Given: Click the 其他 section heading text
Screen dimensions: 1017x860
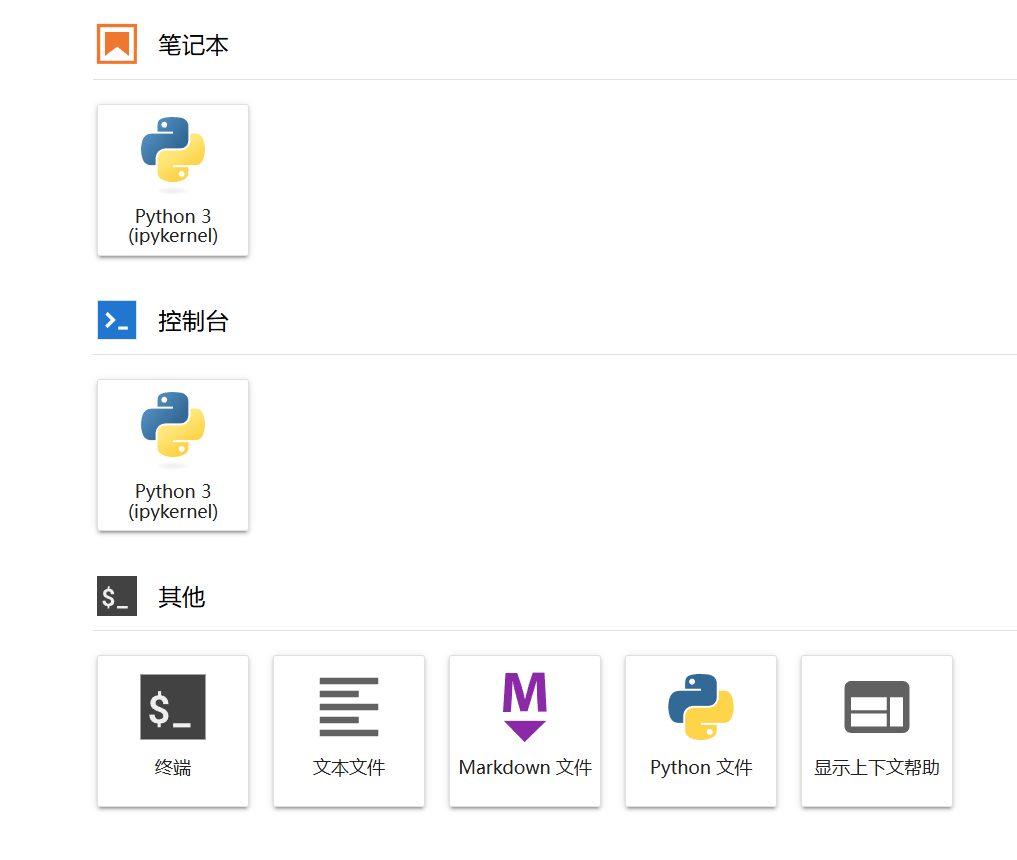Looking at the screenshot, I should 182,597.
